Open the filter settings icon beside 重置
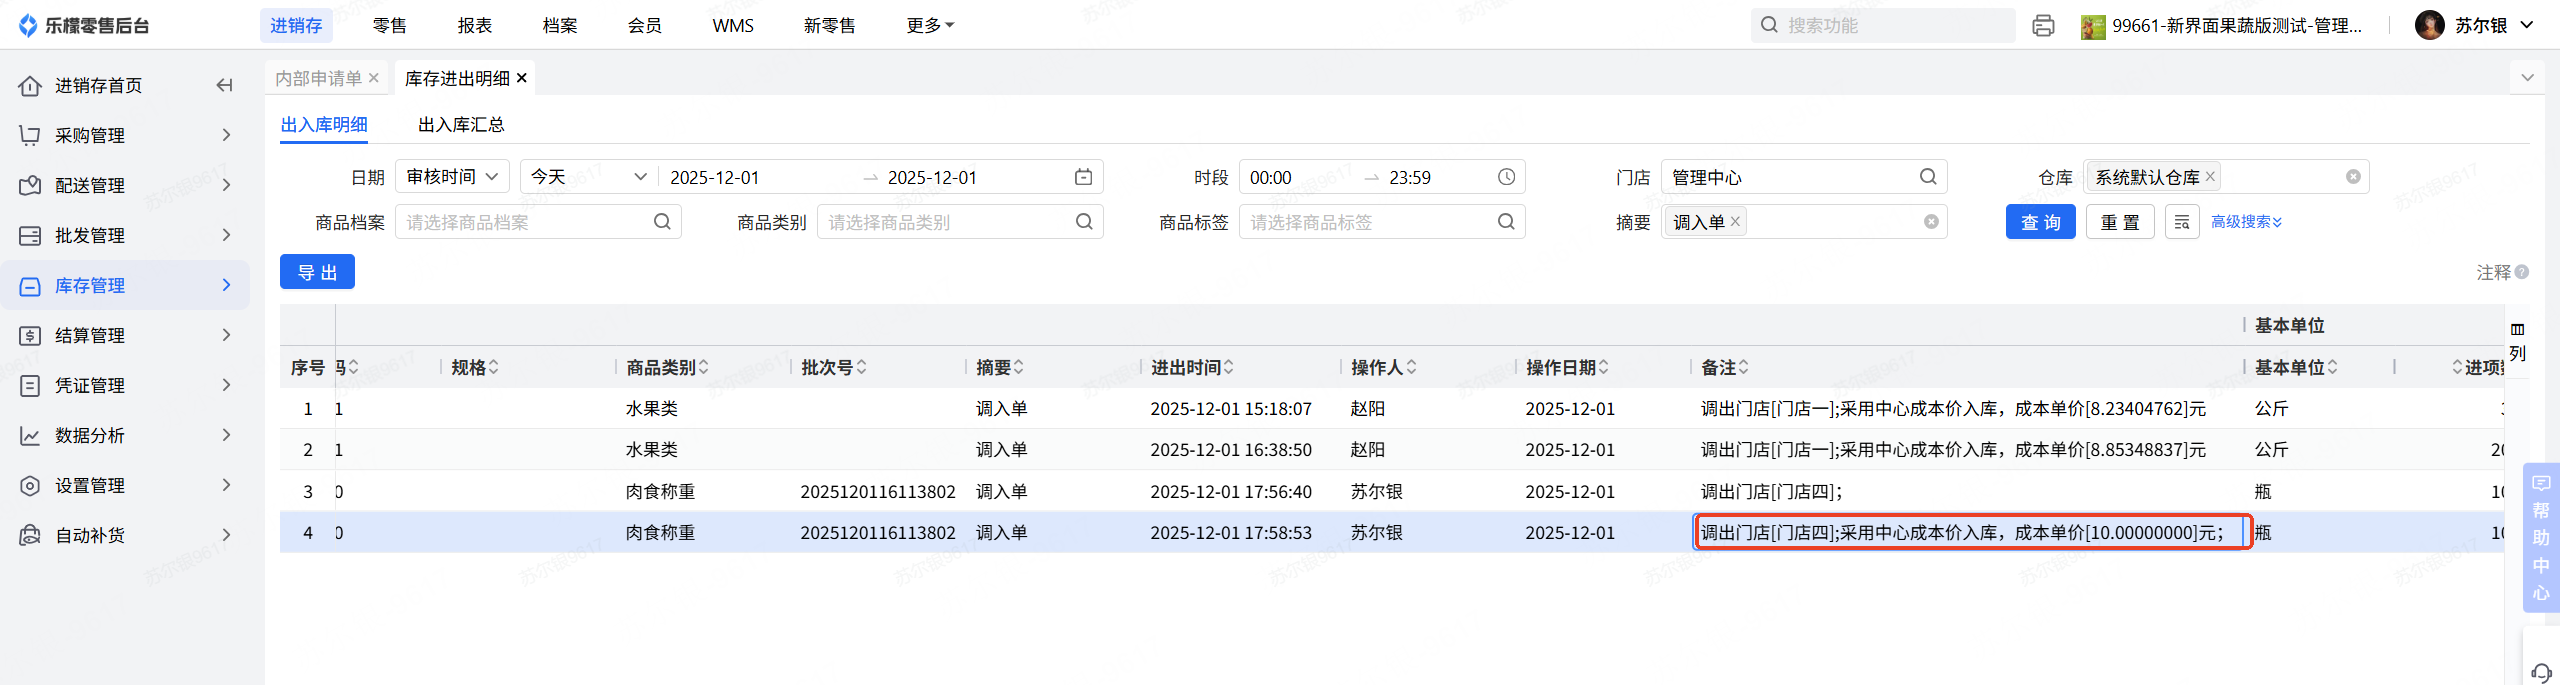The image size is (2560, 685). tap(2182, 222)
